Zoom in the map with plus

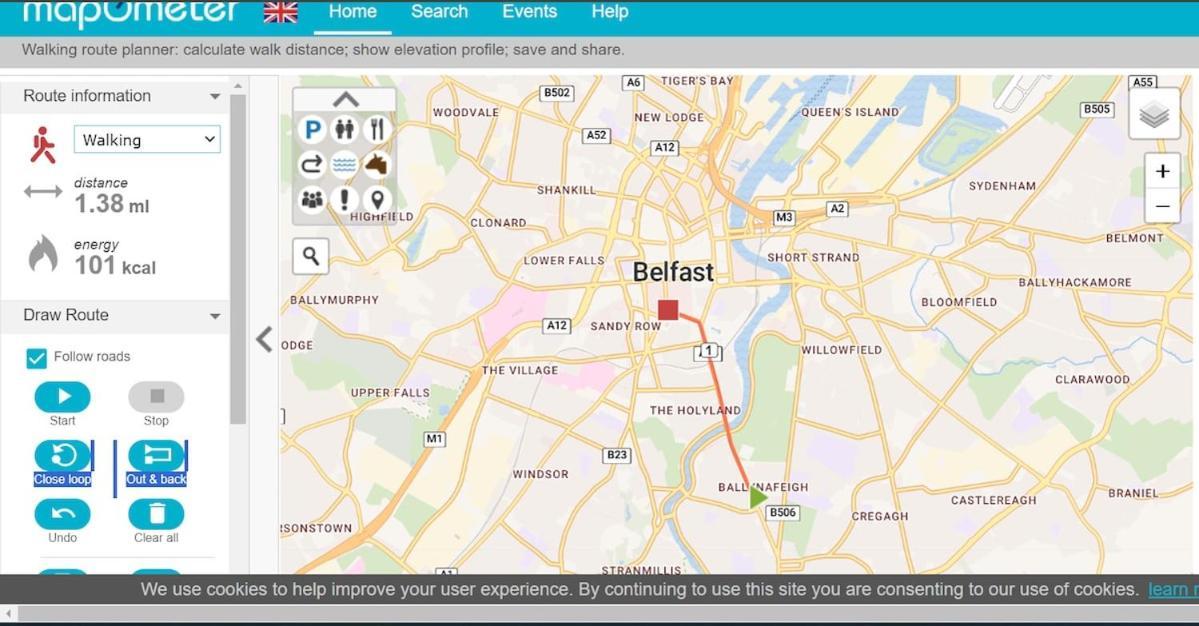tap(1162, 171)
